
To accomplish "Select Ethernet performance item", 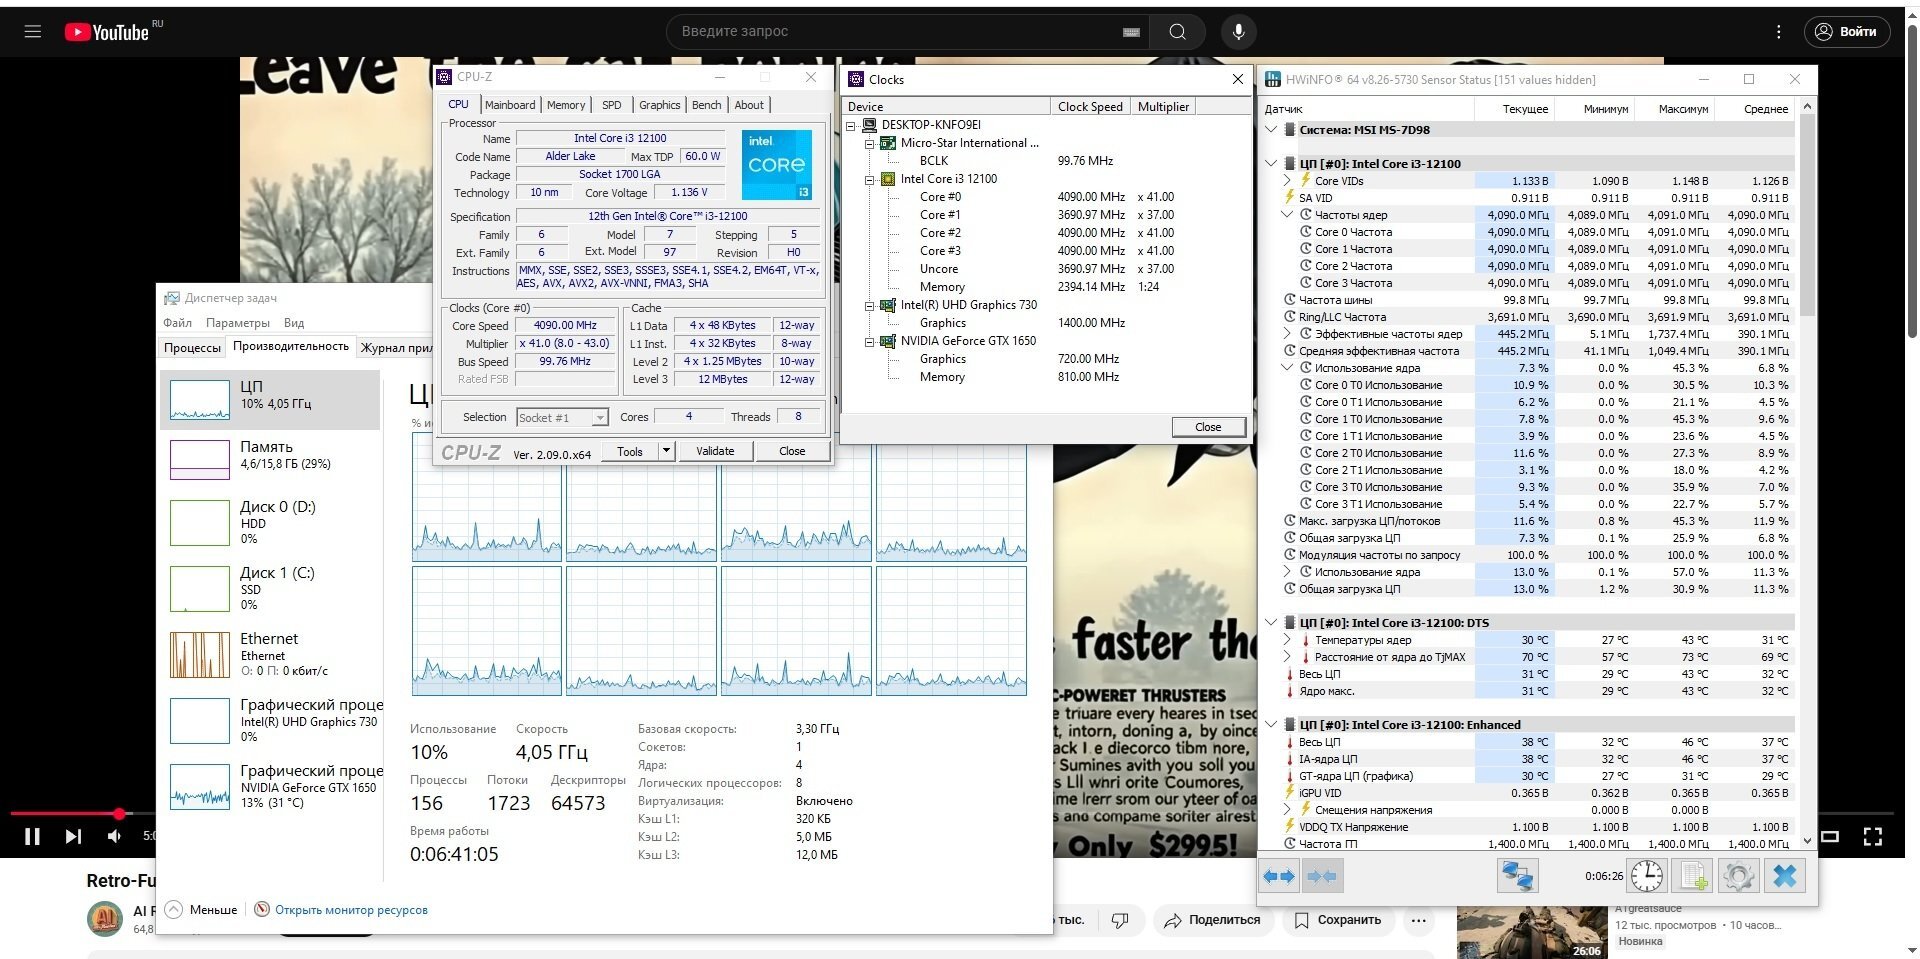I will point(270,654).
